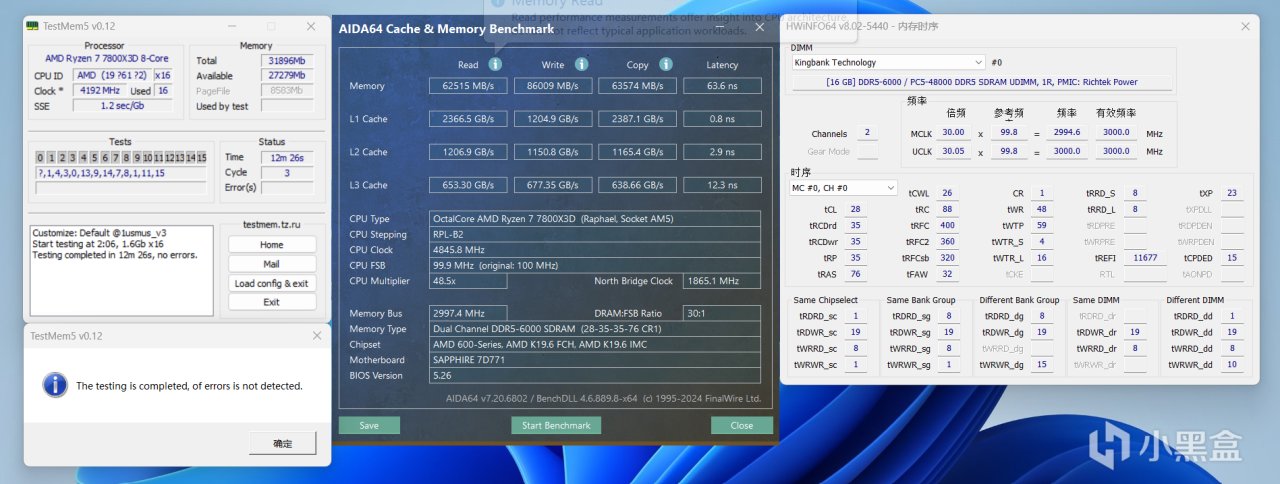Open the MC #0, CH #0 dropdown
Viewport: 1280px width, 484px height.
(844, 187)
